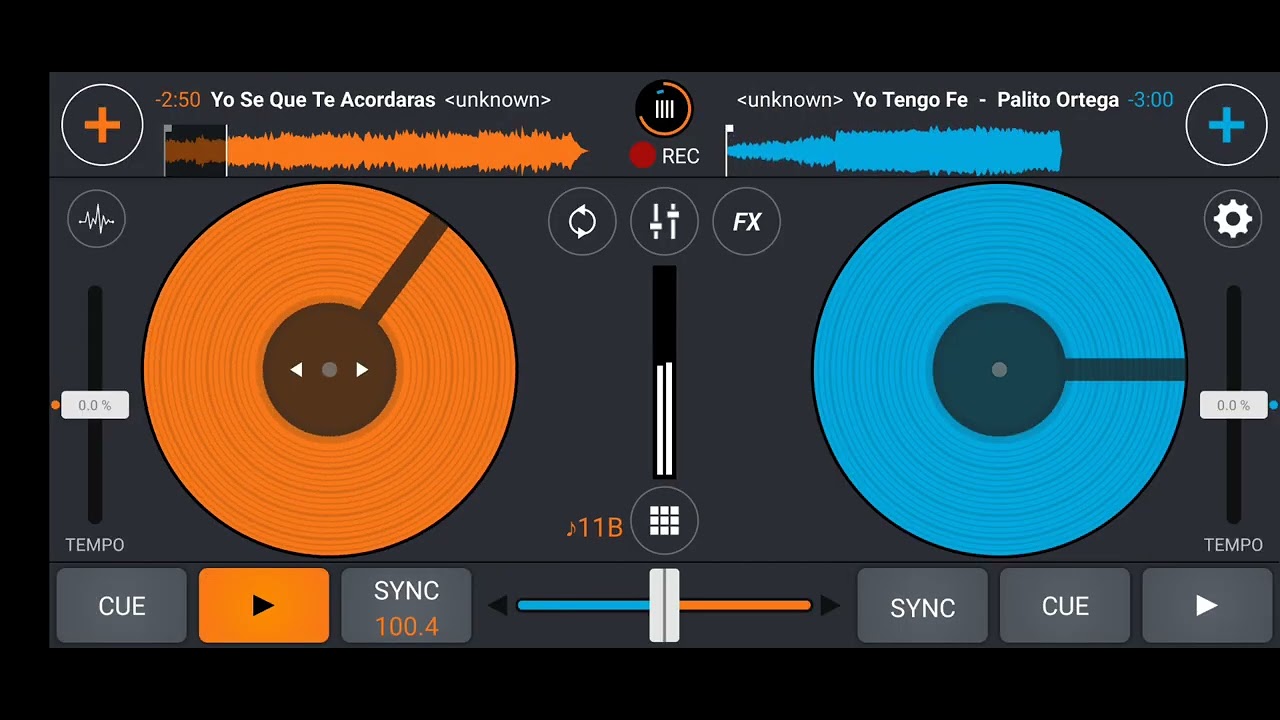Open the loop icon with circular arrows

pyautogui.click(x=582, y=221)
